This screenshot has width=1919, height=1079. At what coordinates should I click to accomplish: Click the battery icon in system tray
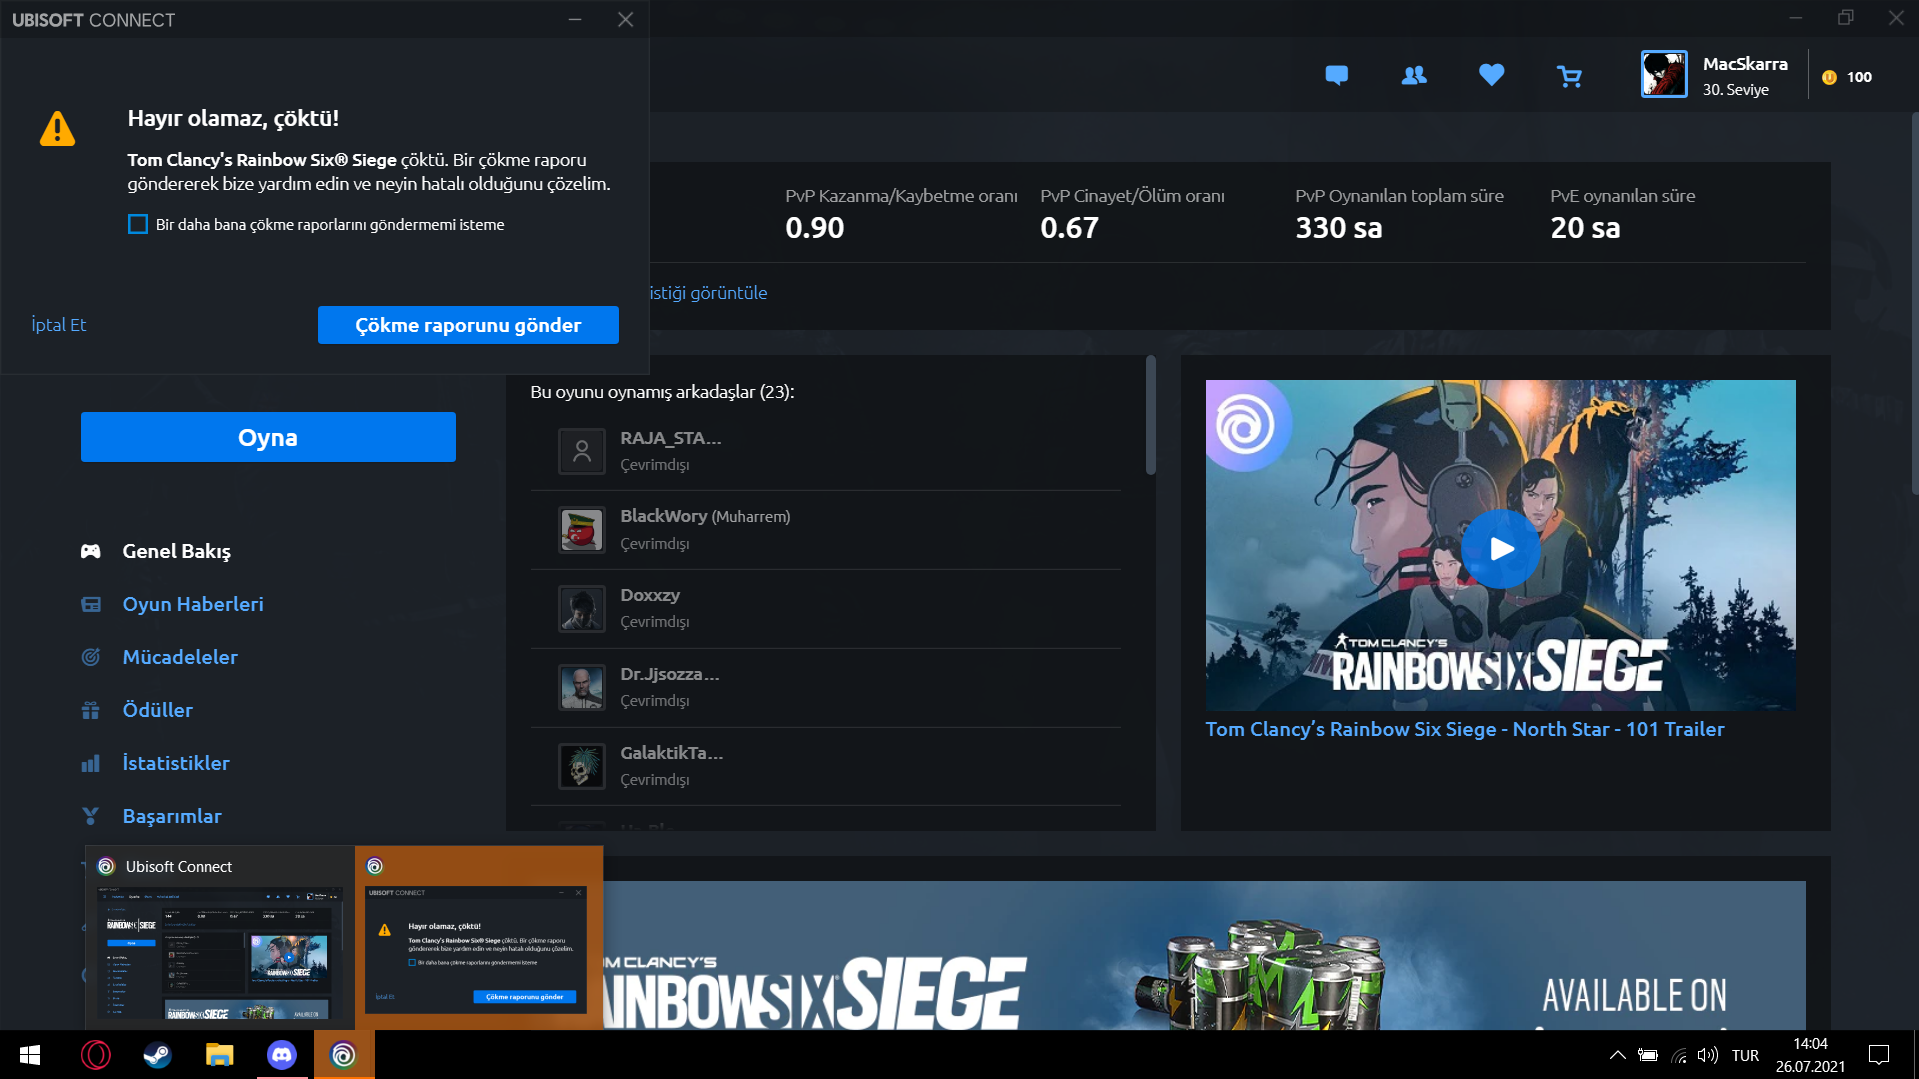point(1648,1055)
